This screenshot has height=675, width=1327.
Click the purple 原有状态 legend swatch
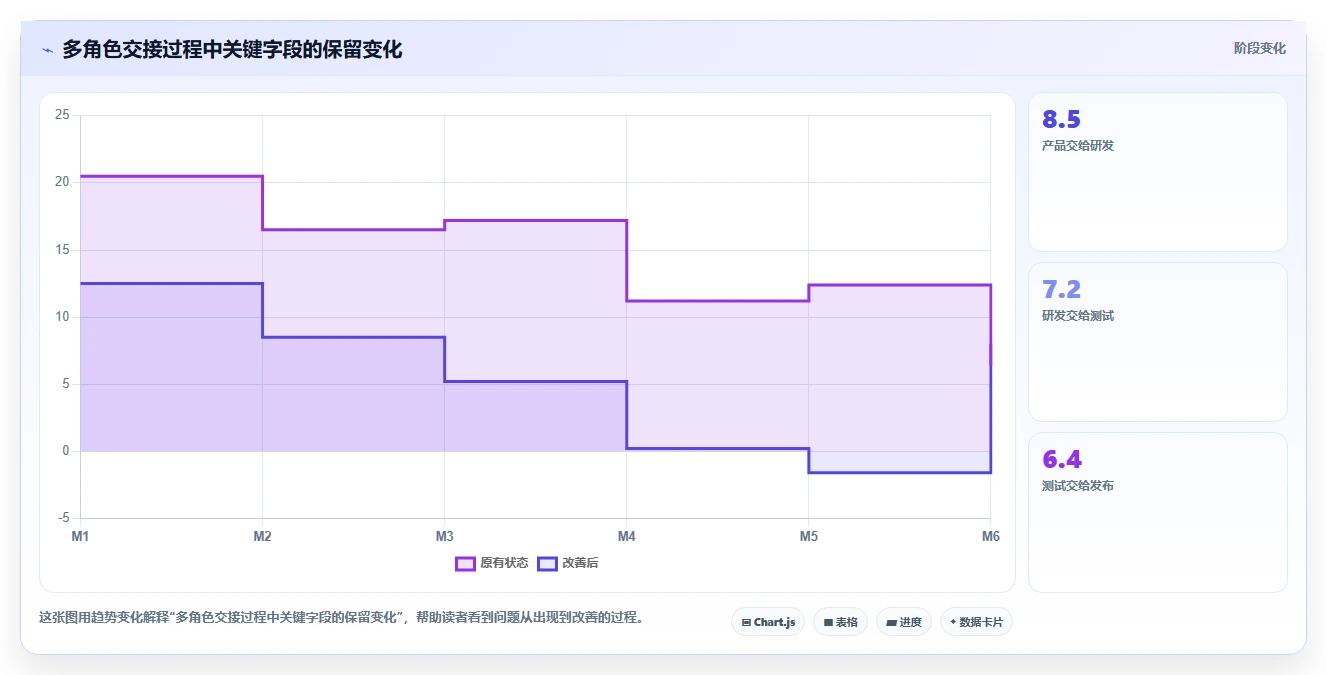click(x=465, y=563)
